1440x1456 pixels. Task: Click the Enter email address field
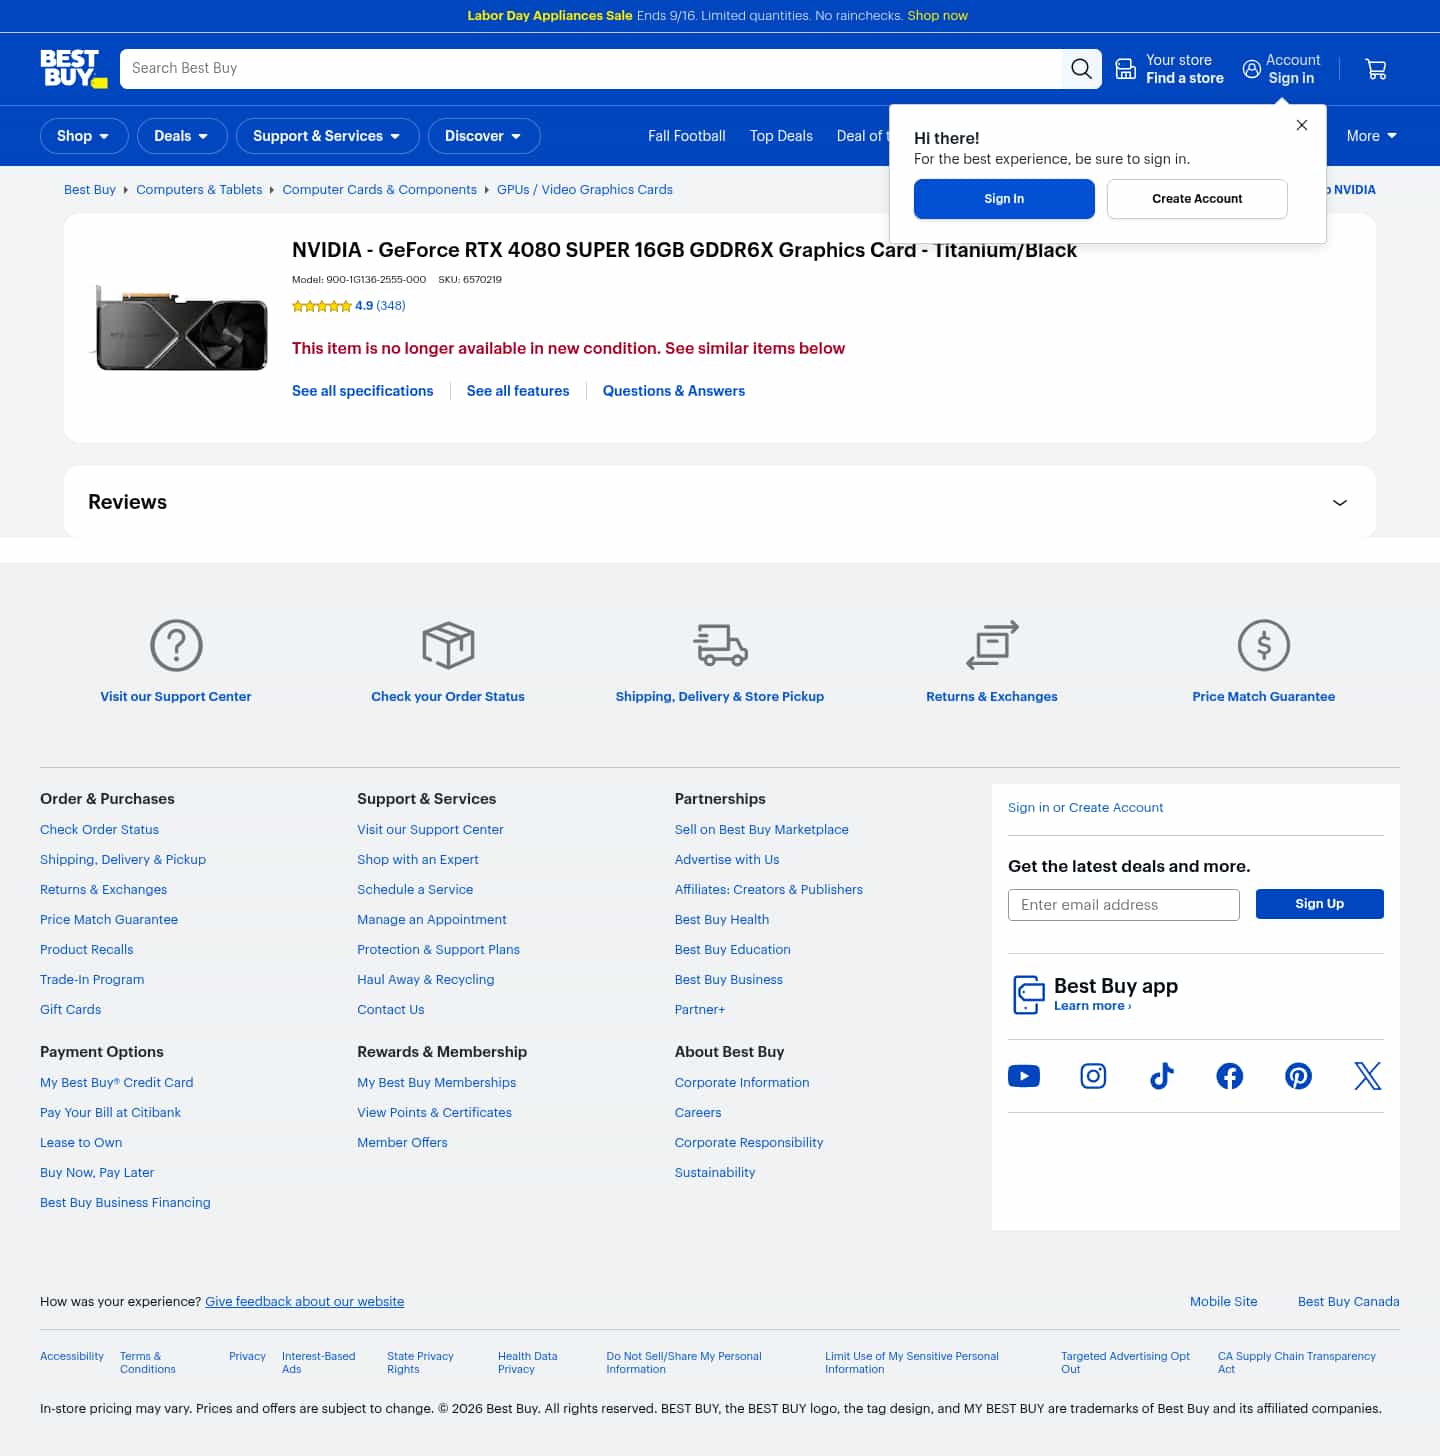point(1124,905)
